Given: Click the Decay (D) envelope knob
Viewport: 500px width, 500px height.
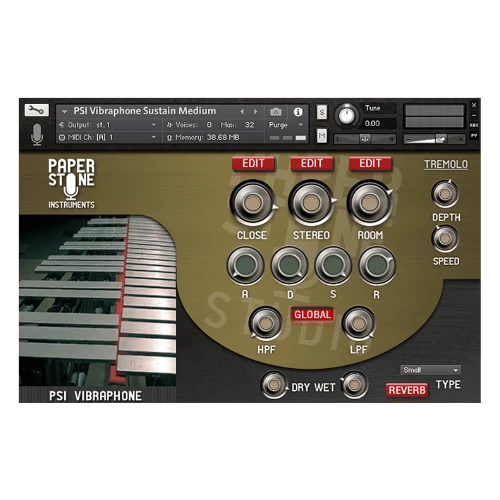Looking at the screenshot, I should point(289,266).
